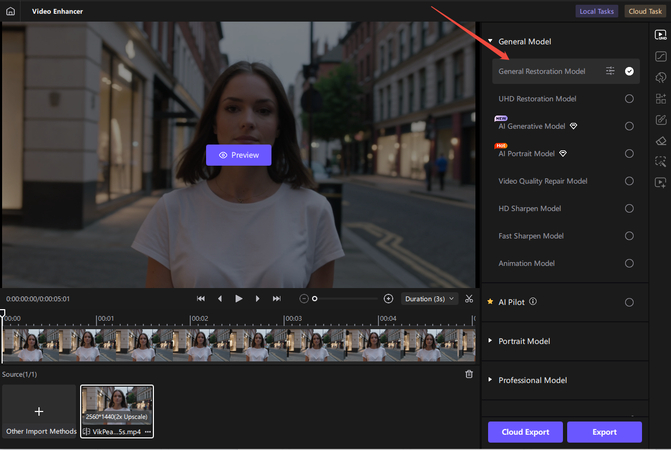The image size is (671, 450).
Task: Click Other Import Methods tile
Action: 39,411
